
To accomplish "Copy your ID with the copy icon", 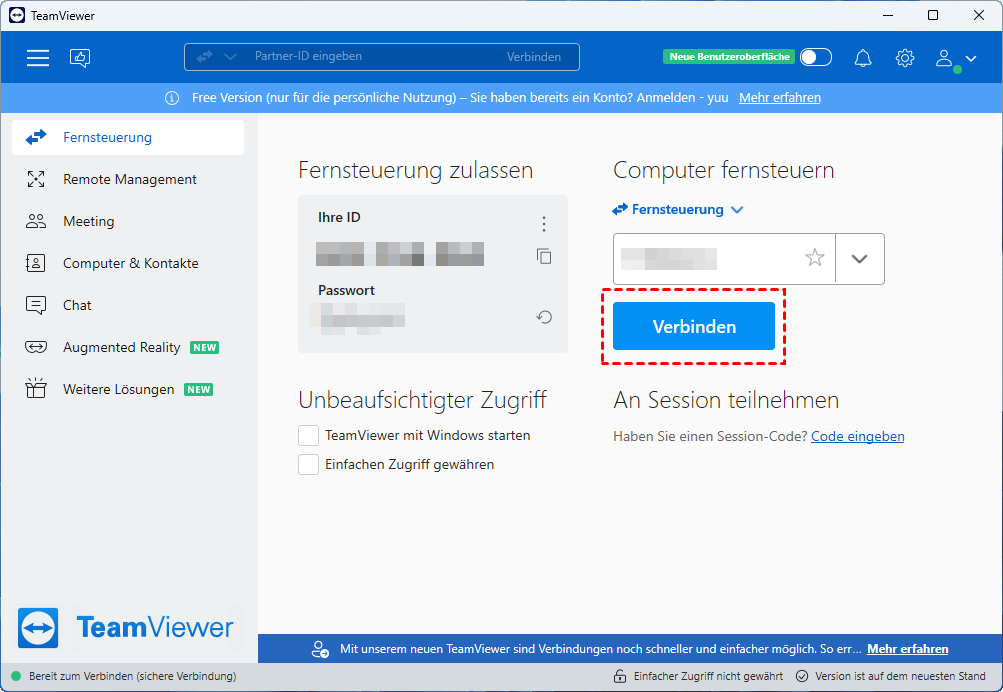I will pos(544,256).
